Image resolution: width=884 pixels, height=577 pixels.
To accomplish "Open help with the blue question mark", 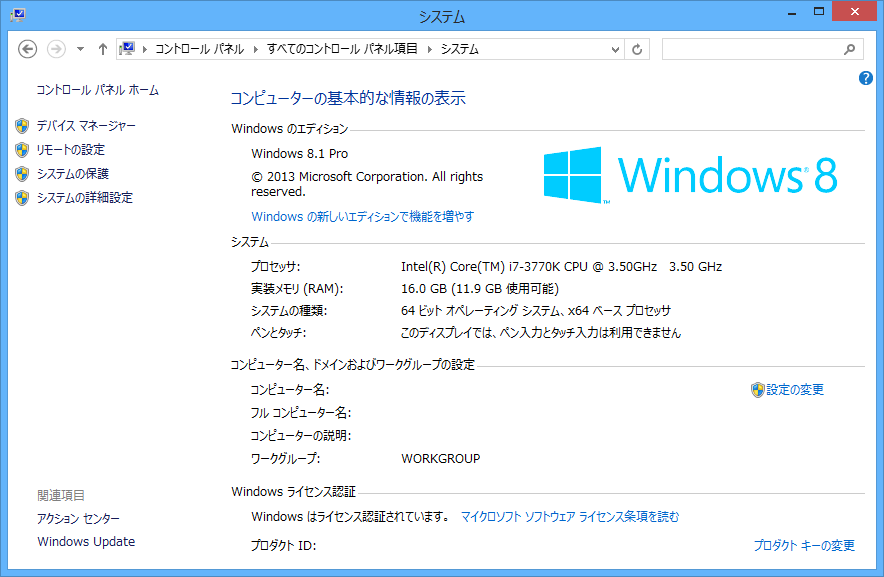I will pos(865,78).
